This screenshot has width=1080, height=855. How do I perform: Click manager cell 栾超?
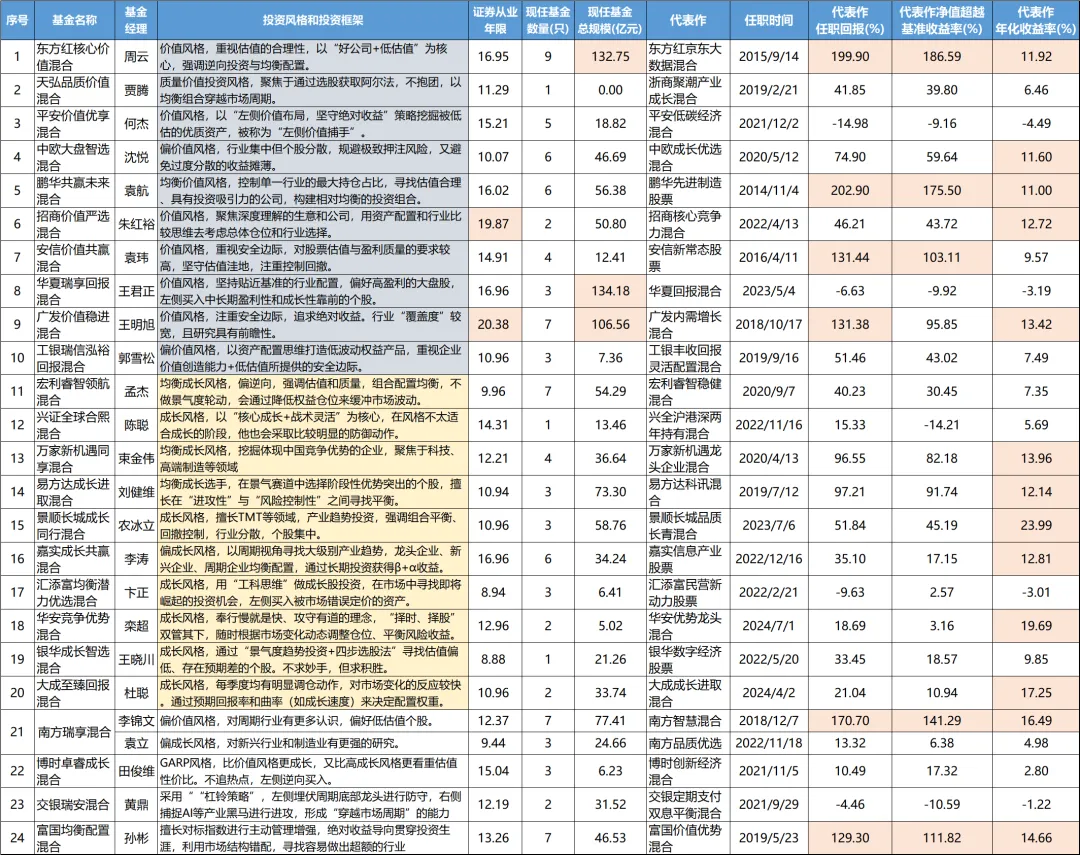coord(136,626)
